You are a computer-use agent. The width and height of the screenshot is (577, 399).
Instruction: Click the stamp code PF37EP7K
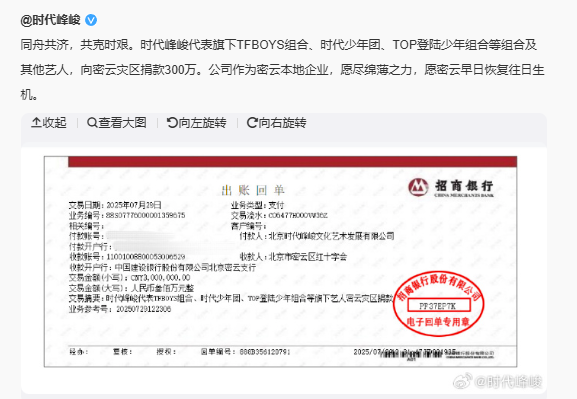point(438,306)
